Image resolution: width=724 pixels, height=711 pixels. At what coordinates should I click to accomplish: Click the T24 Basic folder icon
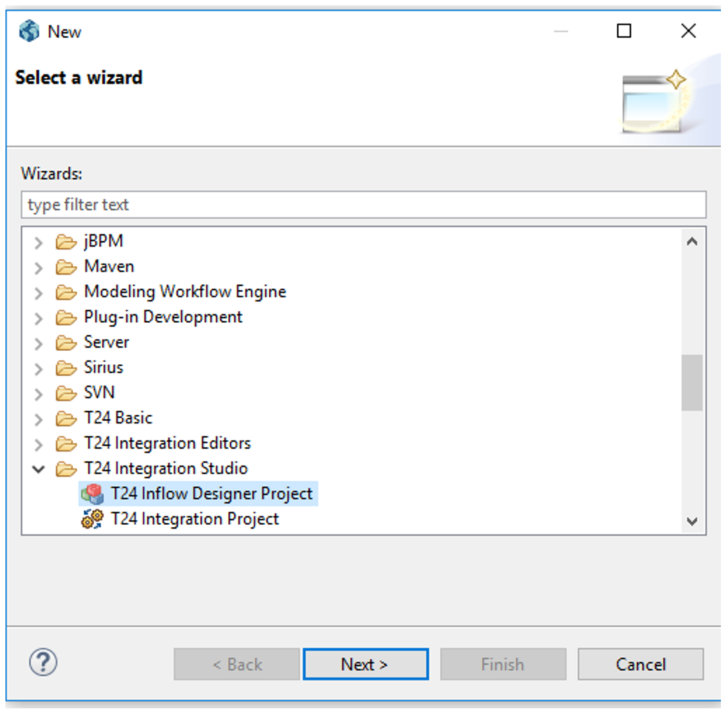[66, 418]
